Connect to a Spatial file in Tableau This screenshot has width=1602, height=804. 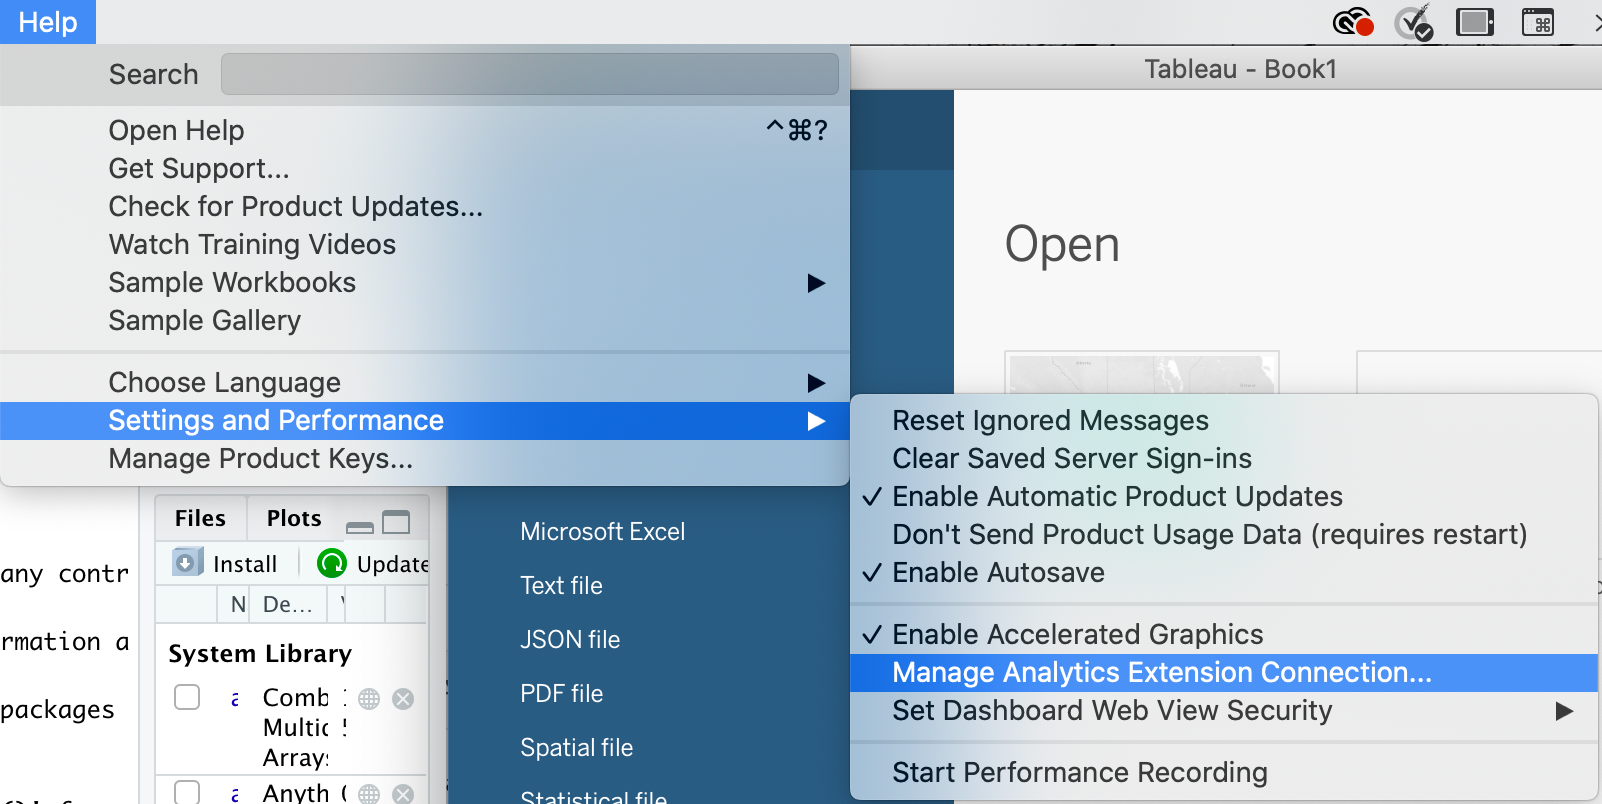[x=576, y=747]
